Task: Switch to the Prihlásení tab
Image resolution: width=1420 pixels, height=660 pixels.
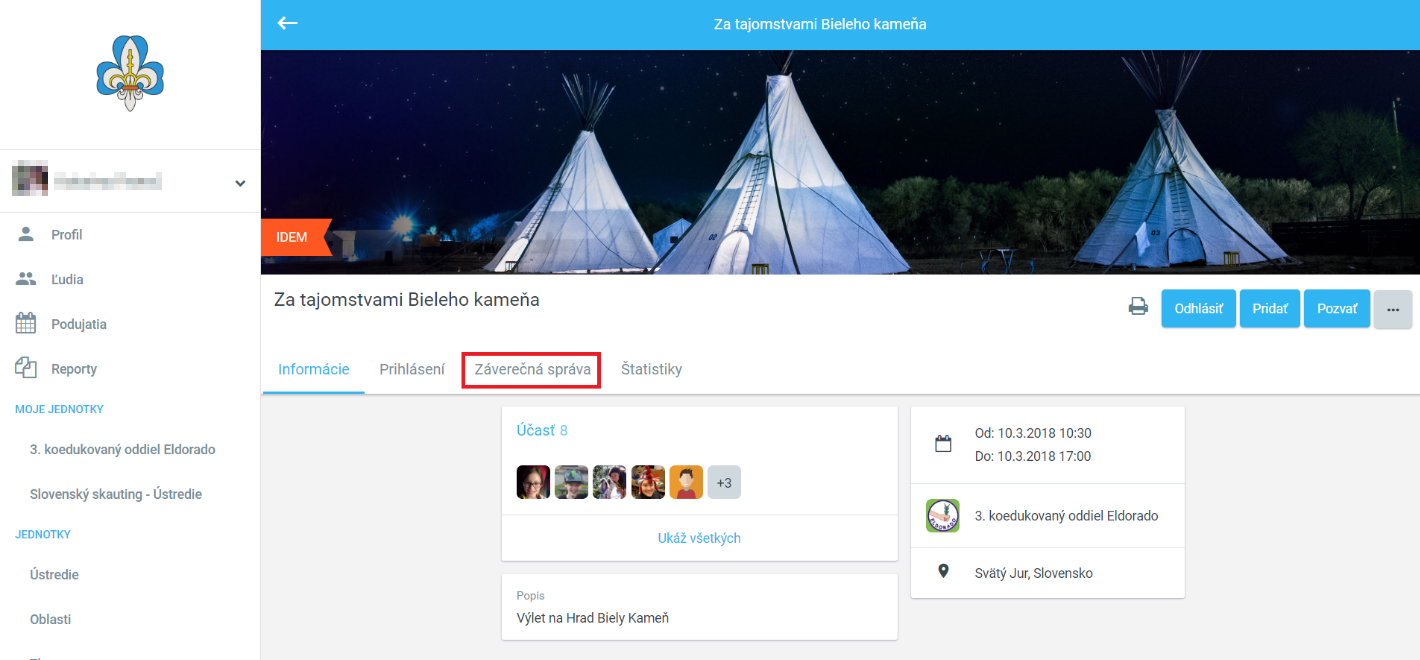Action: click(412, 369)
